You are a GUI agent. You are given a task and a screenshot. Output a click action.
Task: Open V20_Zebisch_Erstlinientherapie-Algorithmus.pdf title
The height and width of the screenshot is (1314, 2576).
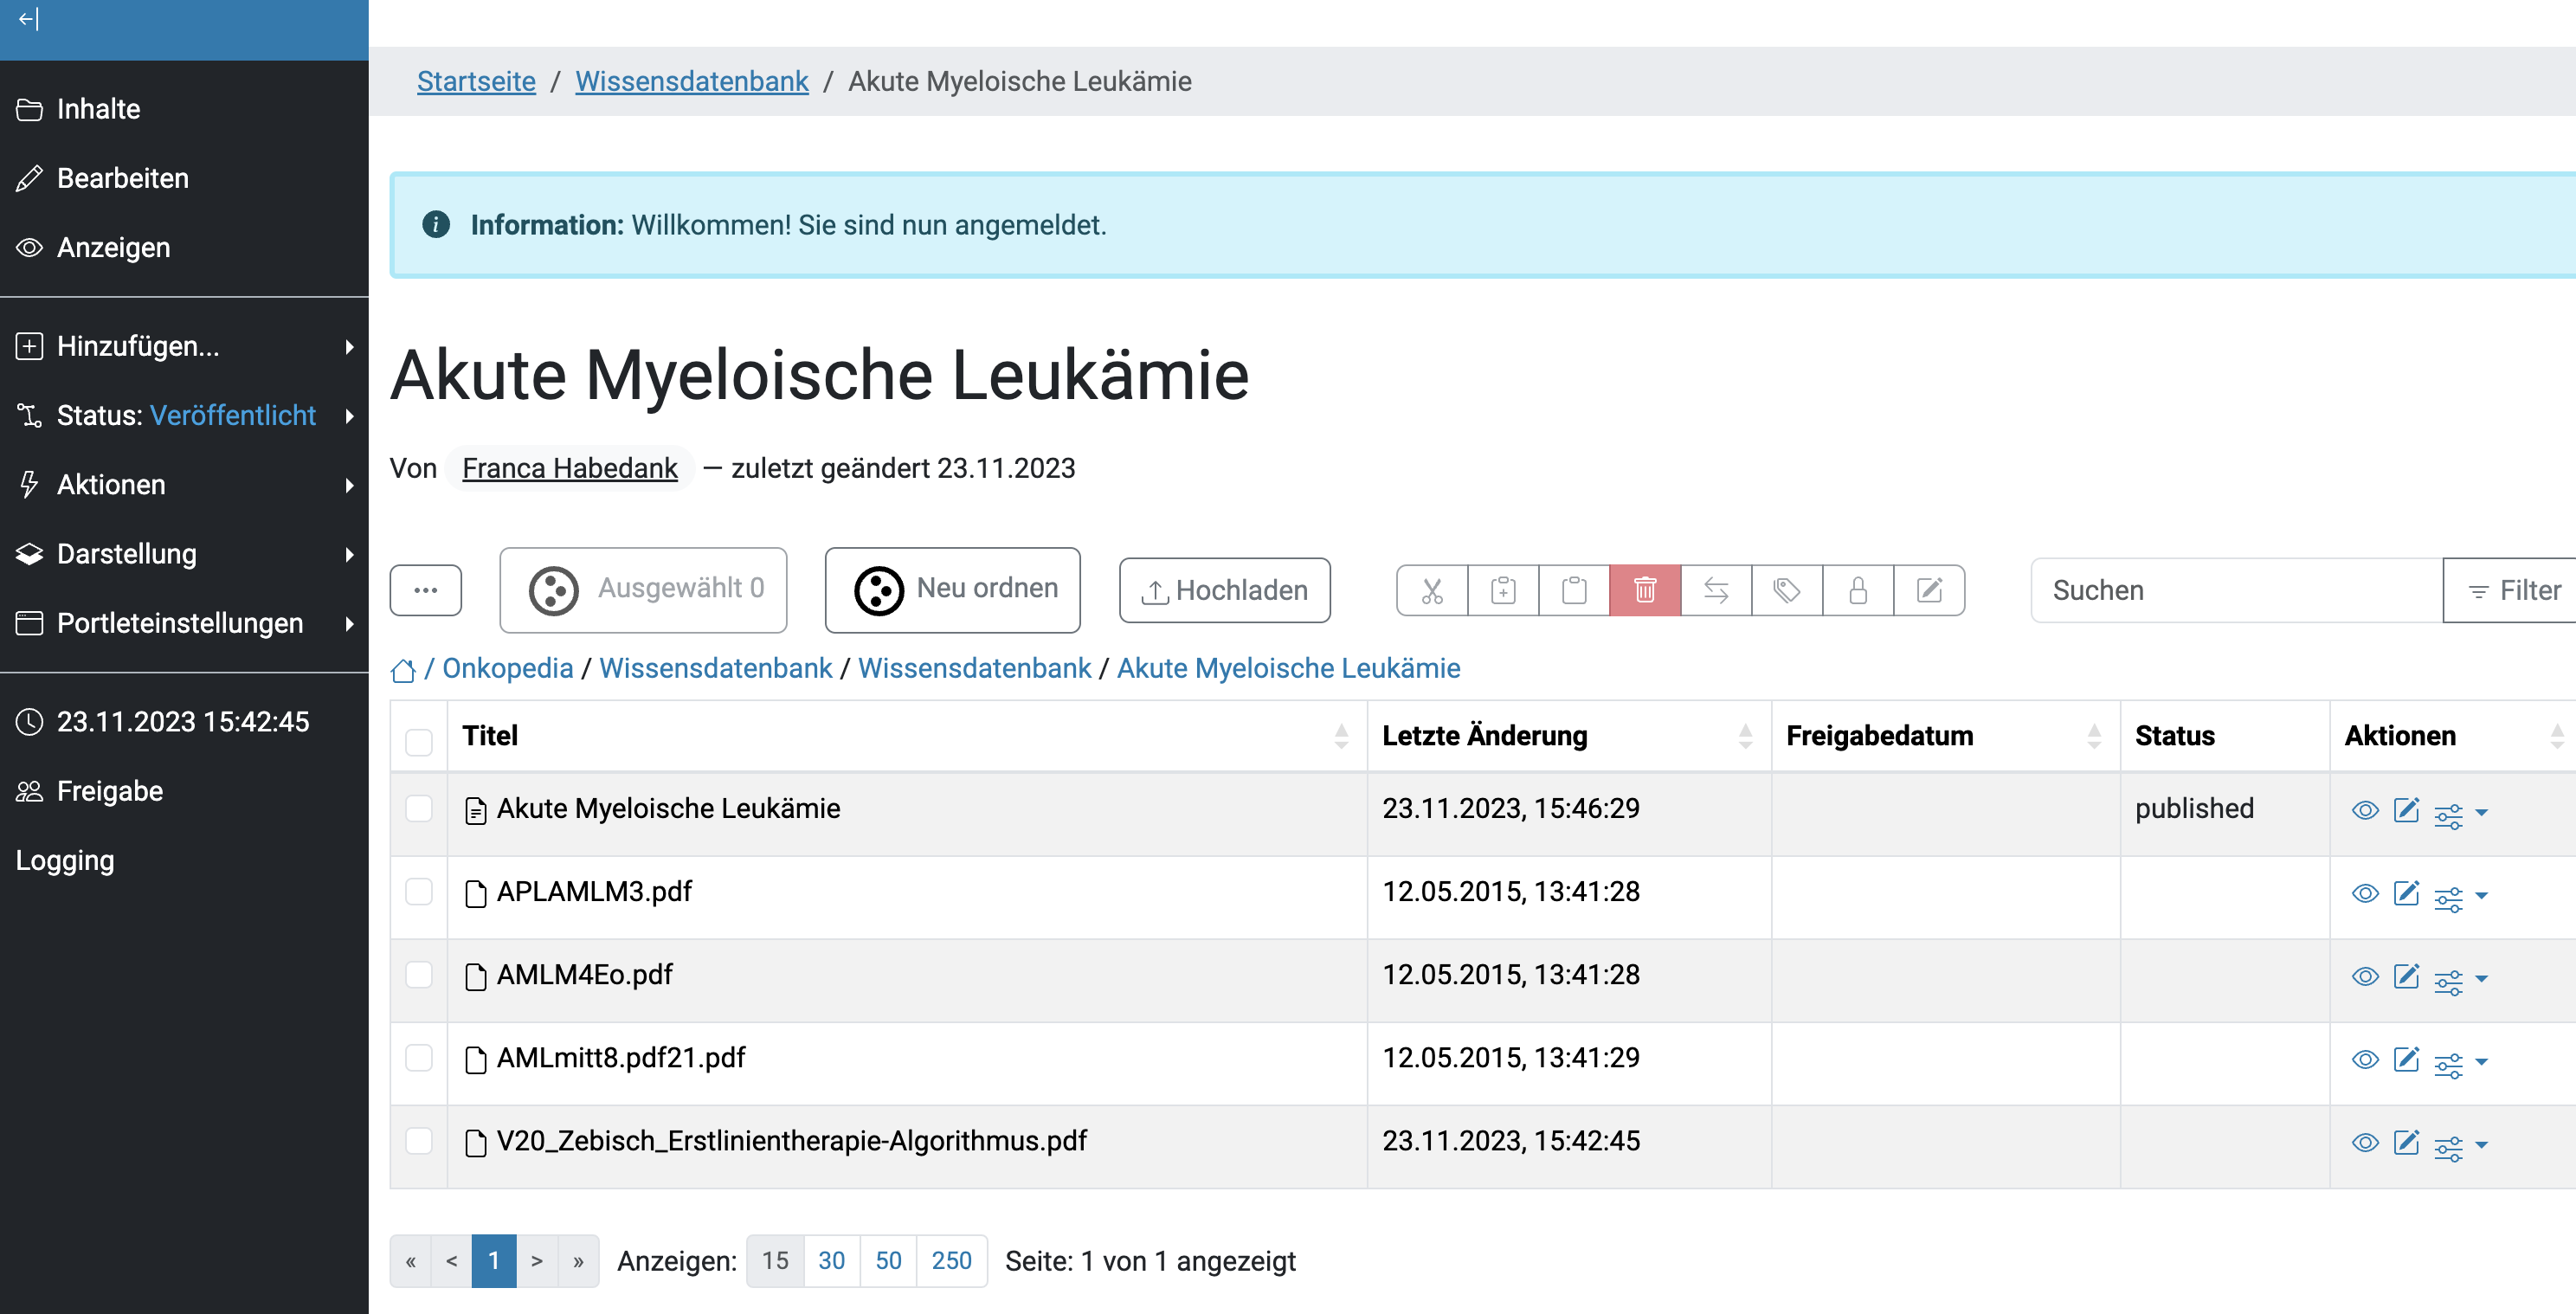pyautogui.click(x=791, y=1140)
